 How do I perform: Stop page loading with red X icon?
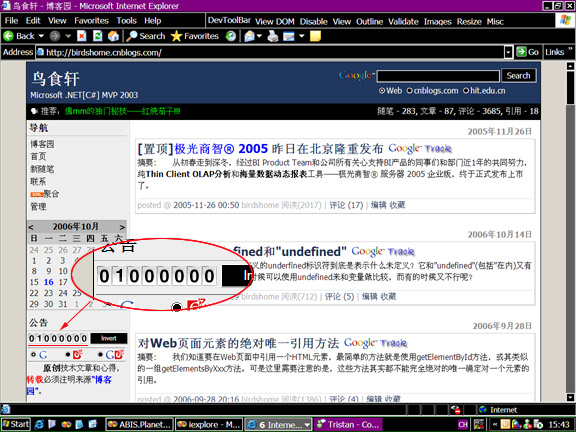click(82, 36)
